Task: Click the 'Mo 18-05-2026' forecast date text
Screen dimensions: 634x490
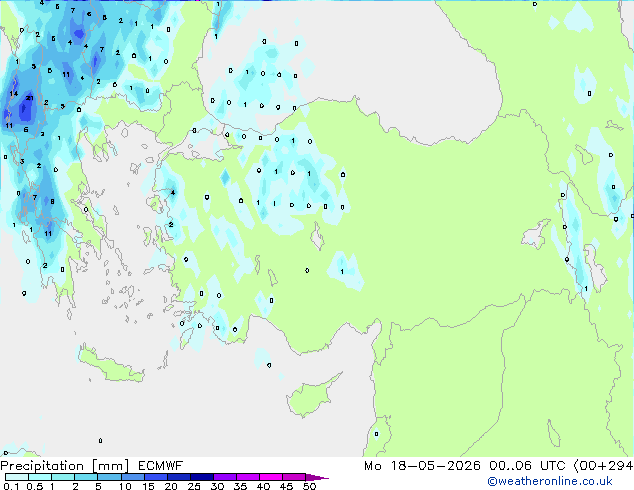Action: tap(422, 466)
